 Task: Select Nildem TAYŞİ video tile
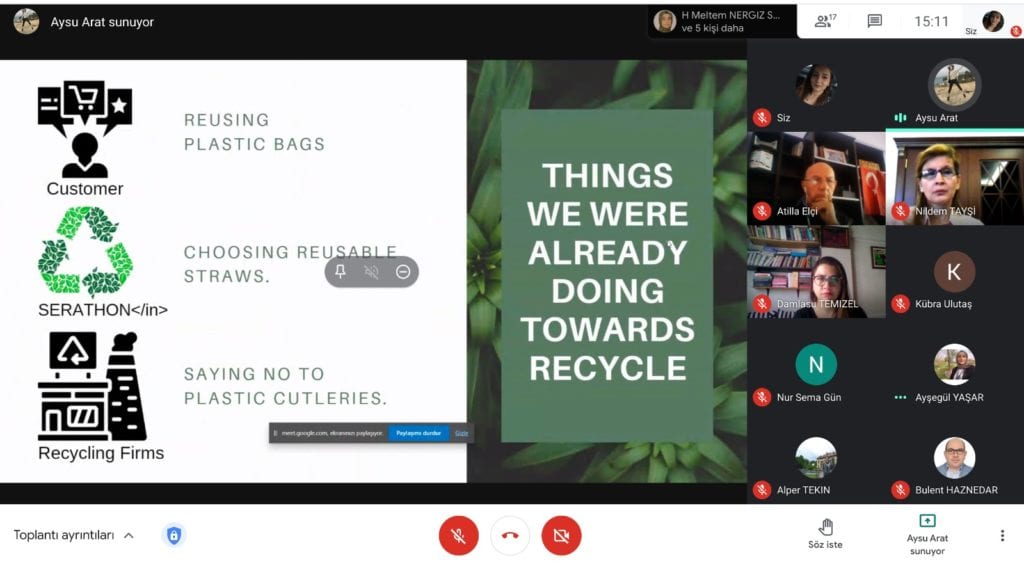click(x=955, y=178)
